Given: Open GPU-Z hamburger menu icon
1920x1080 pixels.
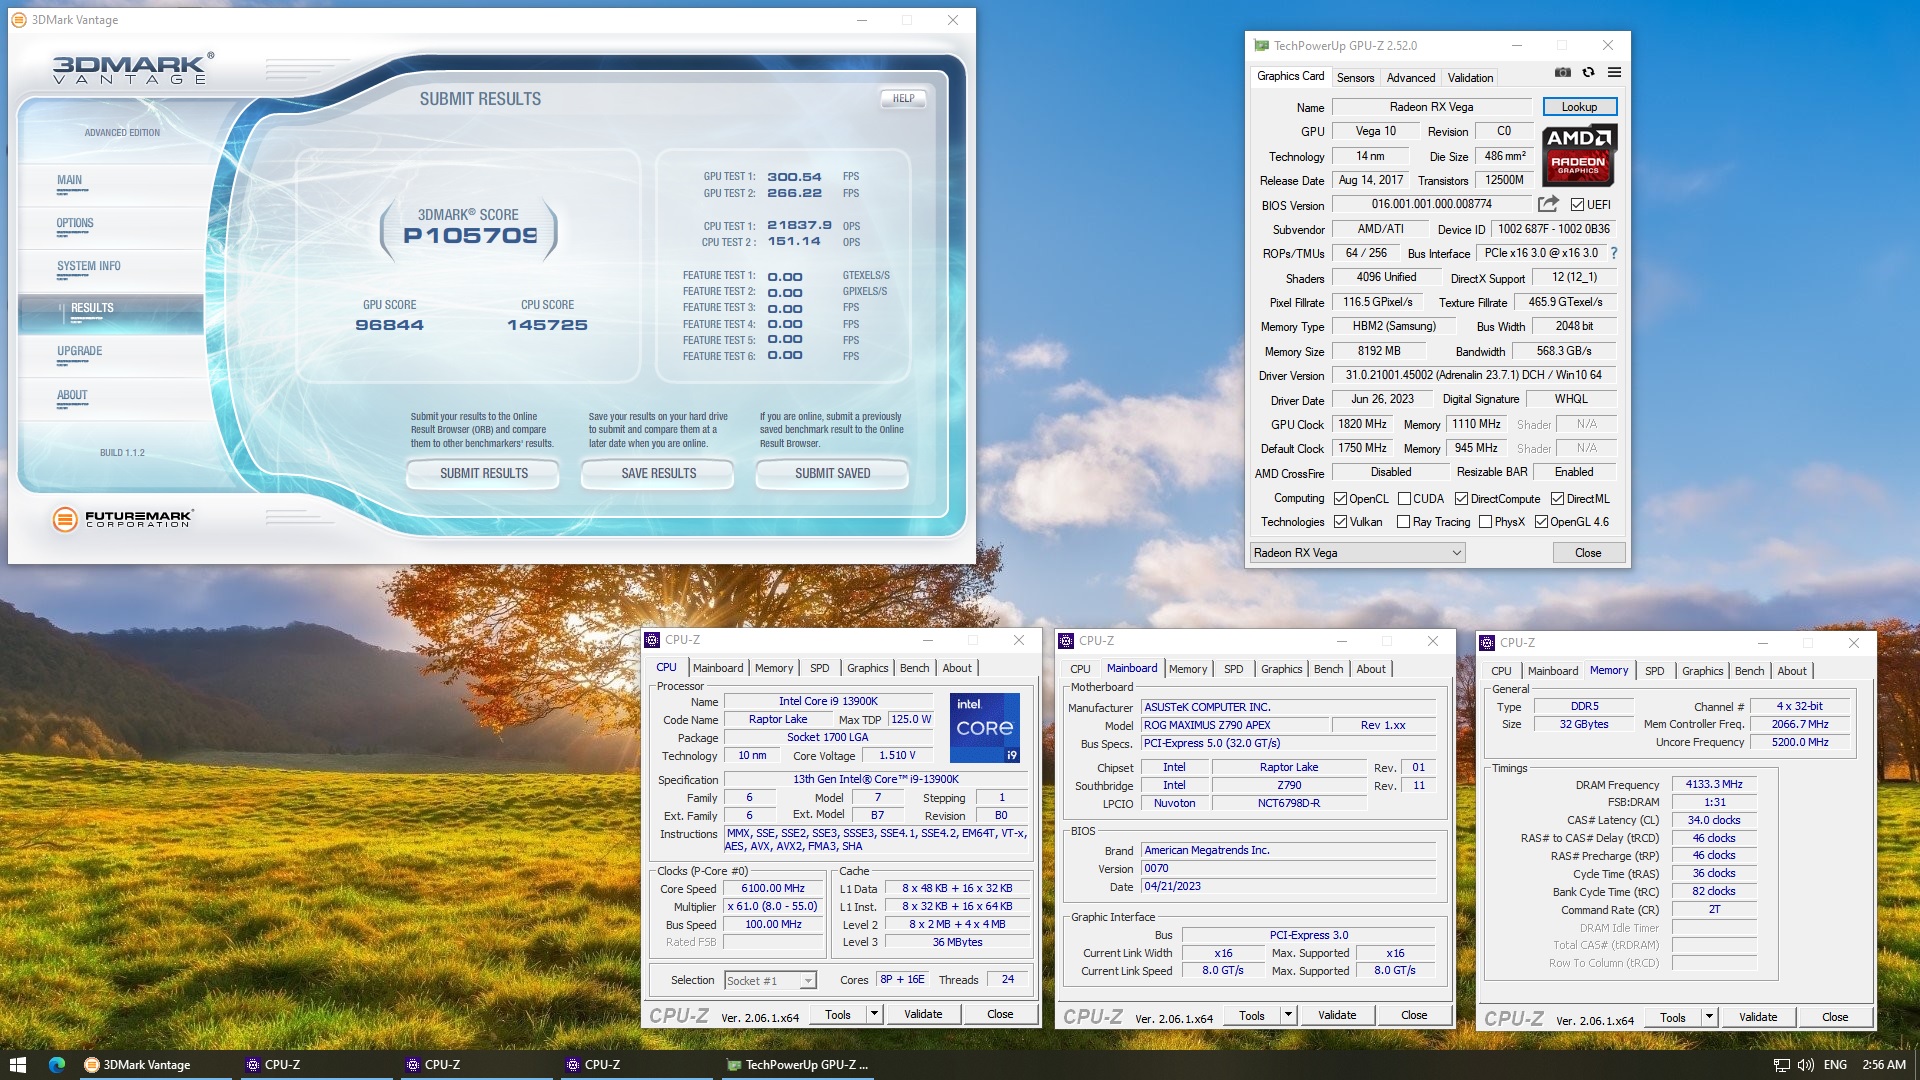Looking at the screenshot, I should pos(1614,72).
